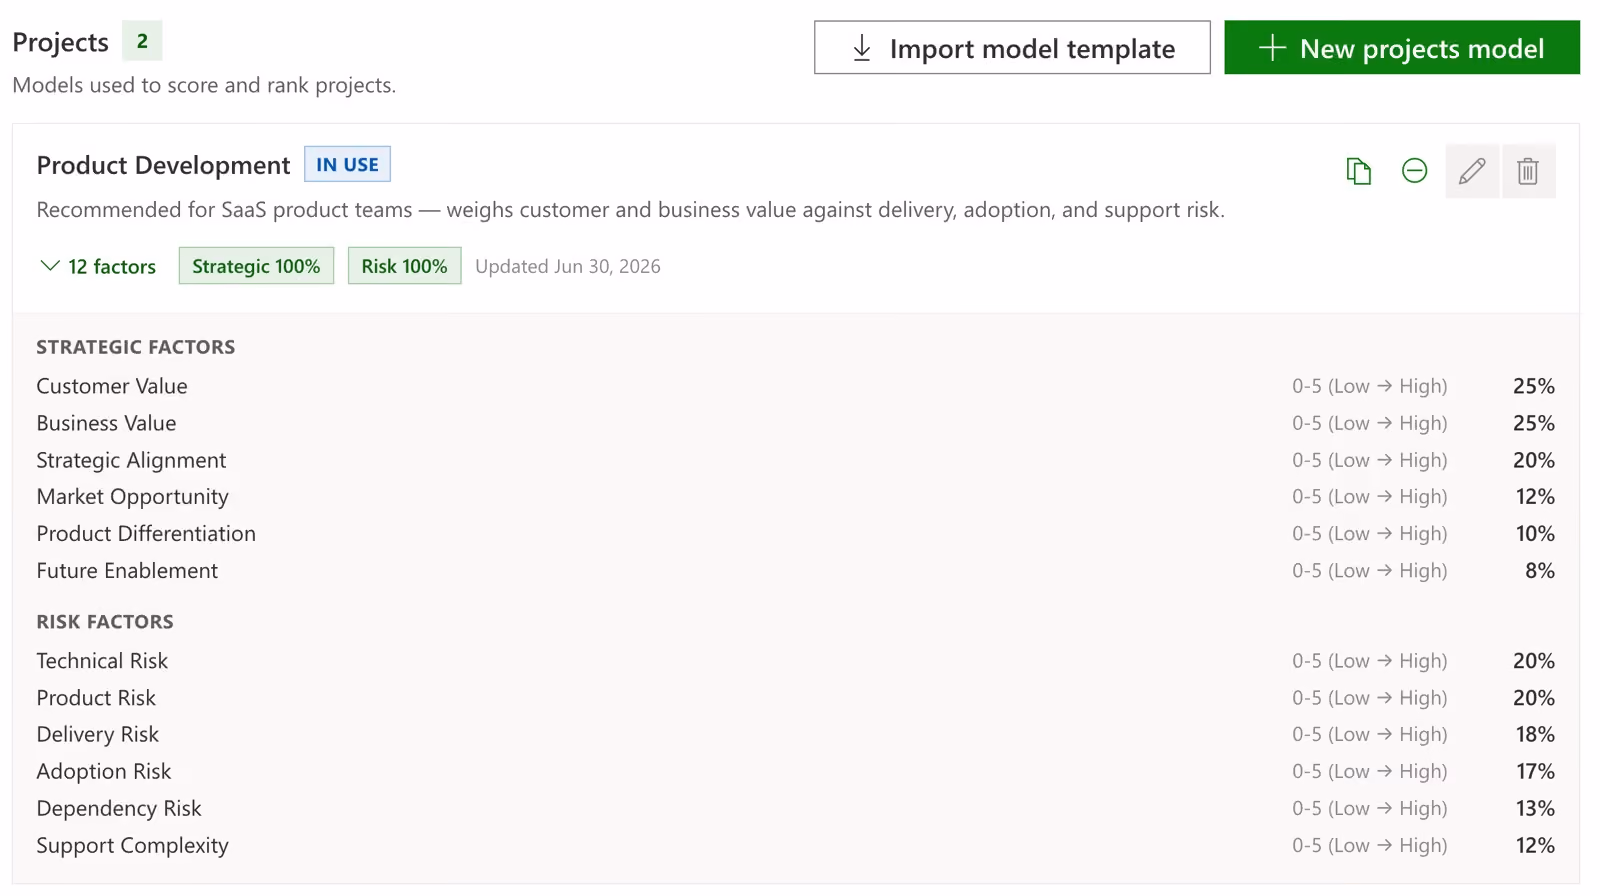1600x896 pixels.
Task: Click Future Enablement's 8% weight
Action: (x=1540, y=571)
